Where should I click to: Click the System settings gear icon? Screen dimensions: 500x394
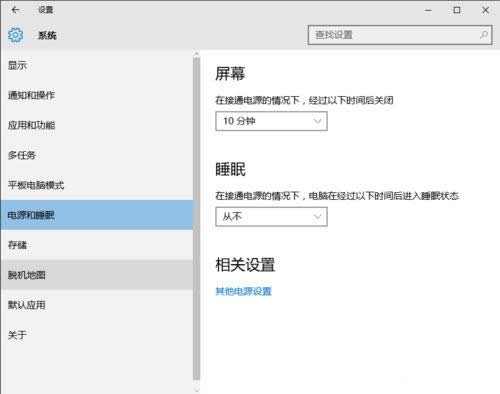pos(15,35)
